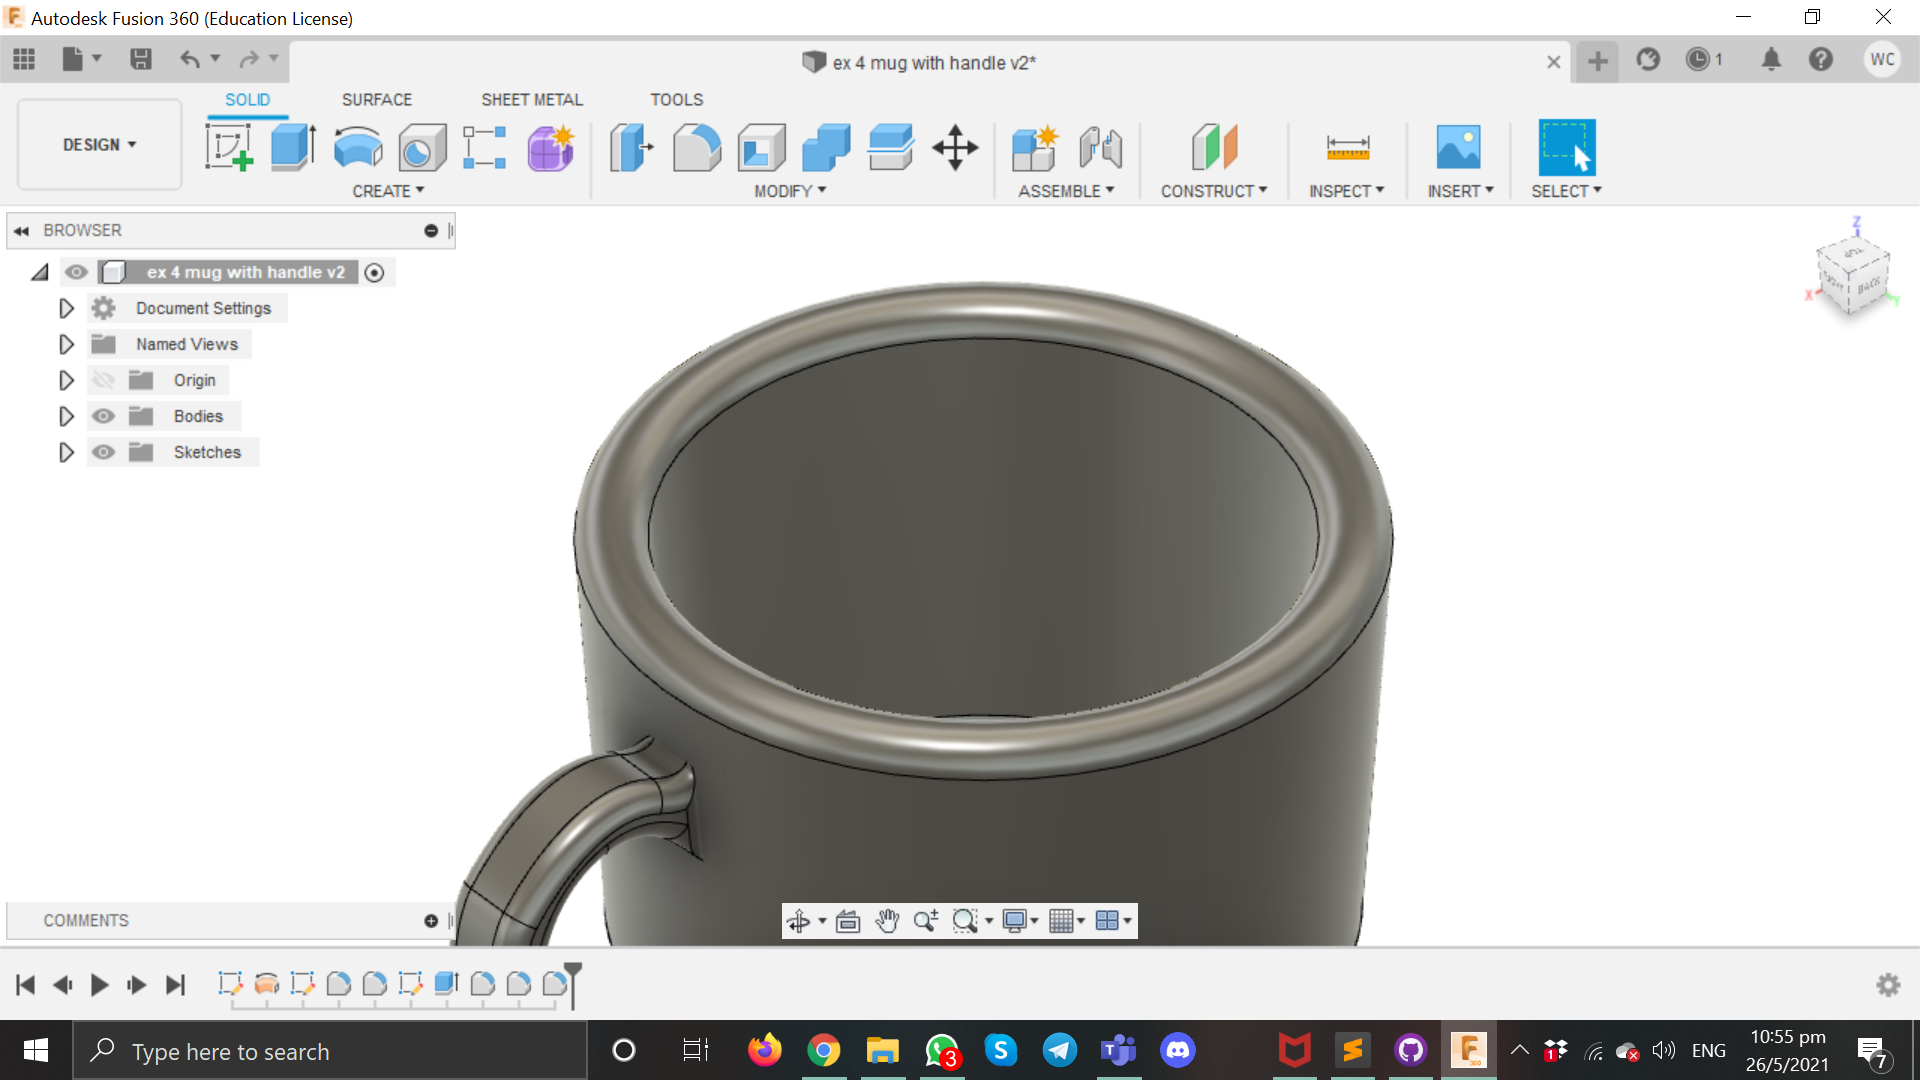The width and height of the screenshot is (1920, 1080).
Task: Click the Look At tool
Action: pos(848,921)
